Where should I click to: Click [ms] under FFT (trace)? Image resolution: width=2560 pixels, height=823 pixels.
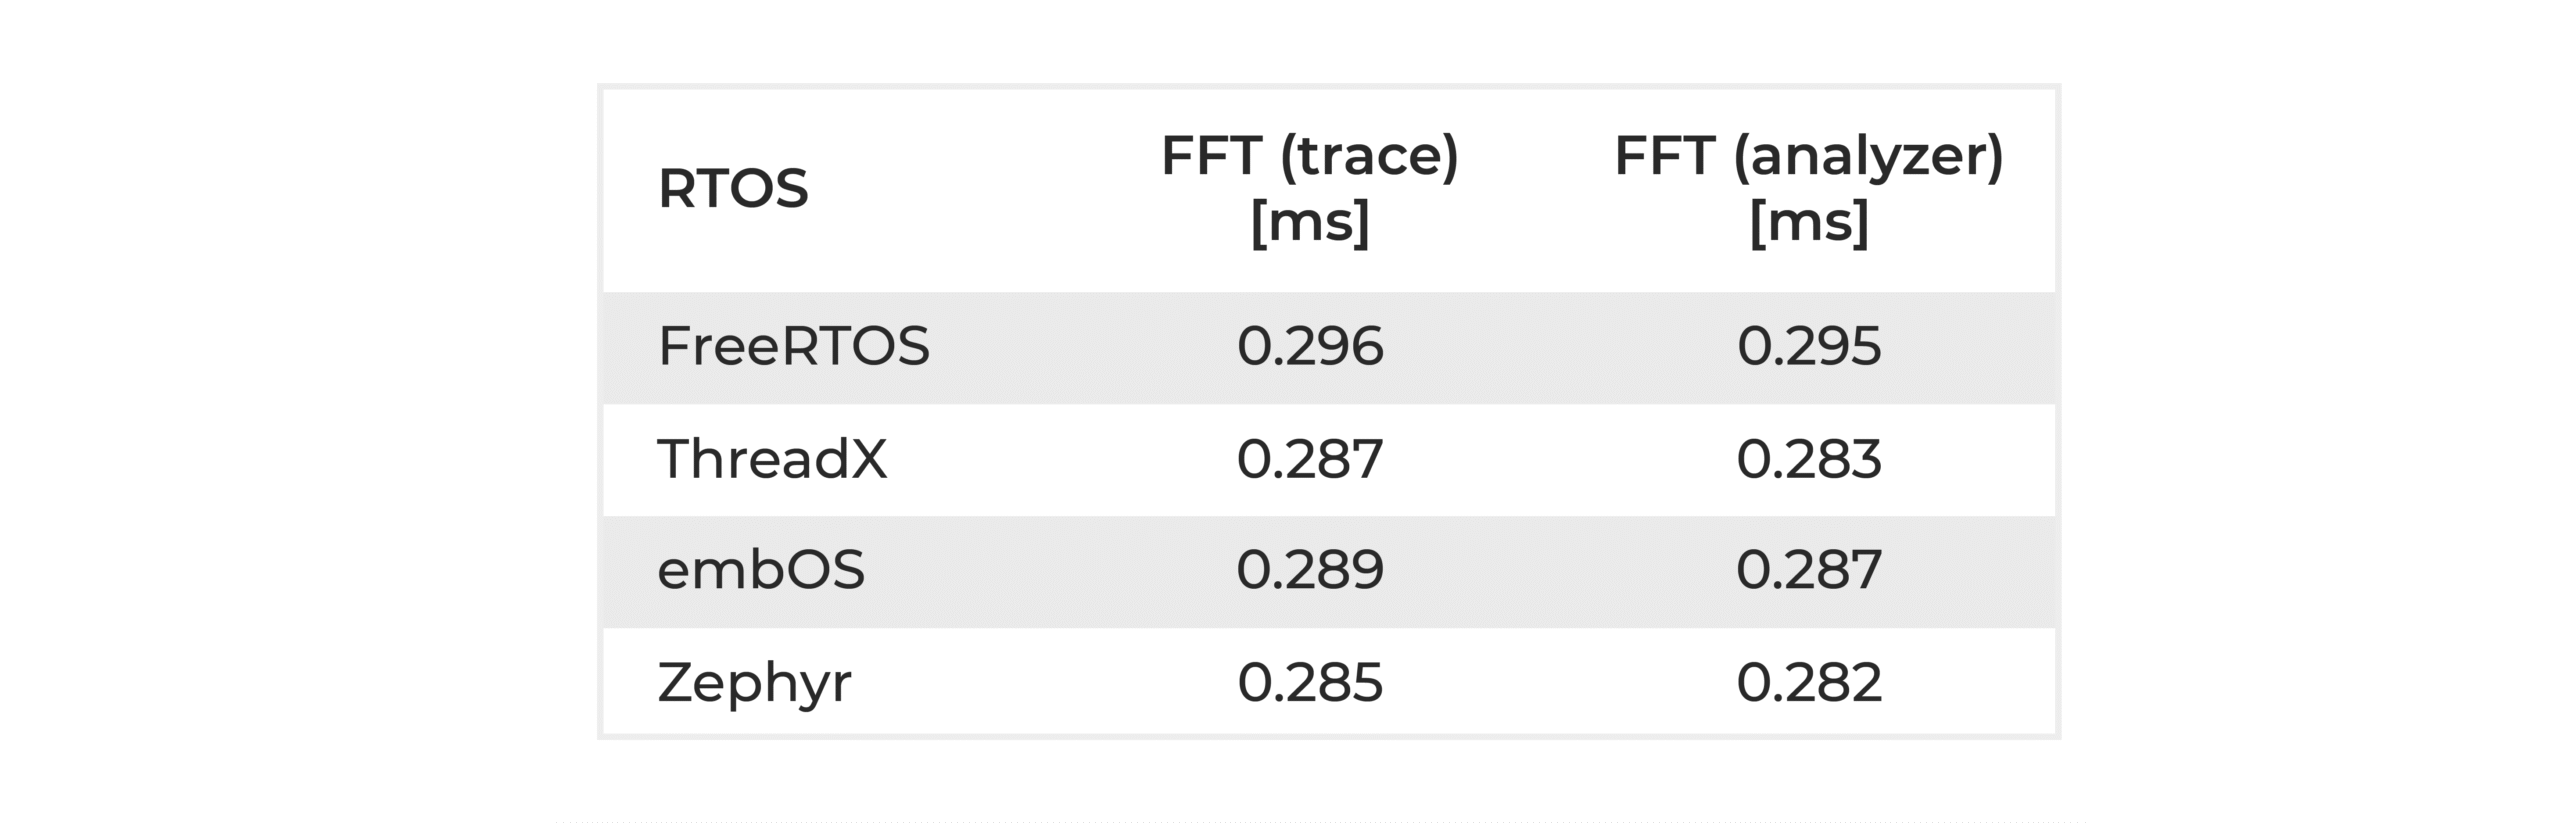pos(1310,221)
